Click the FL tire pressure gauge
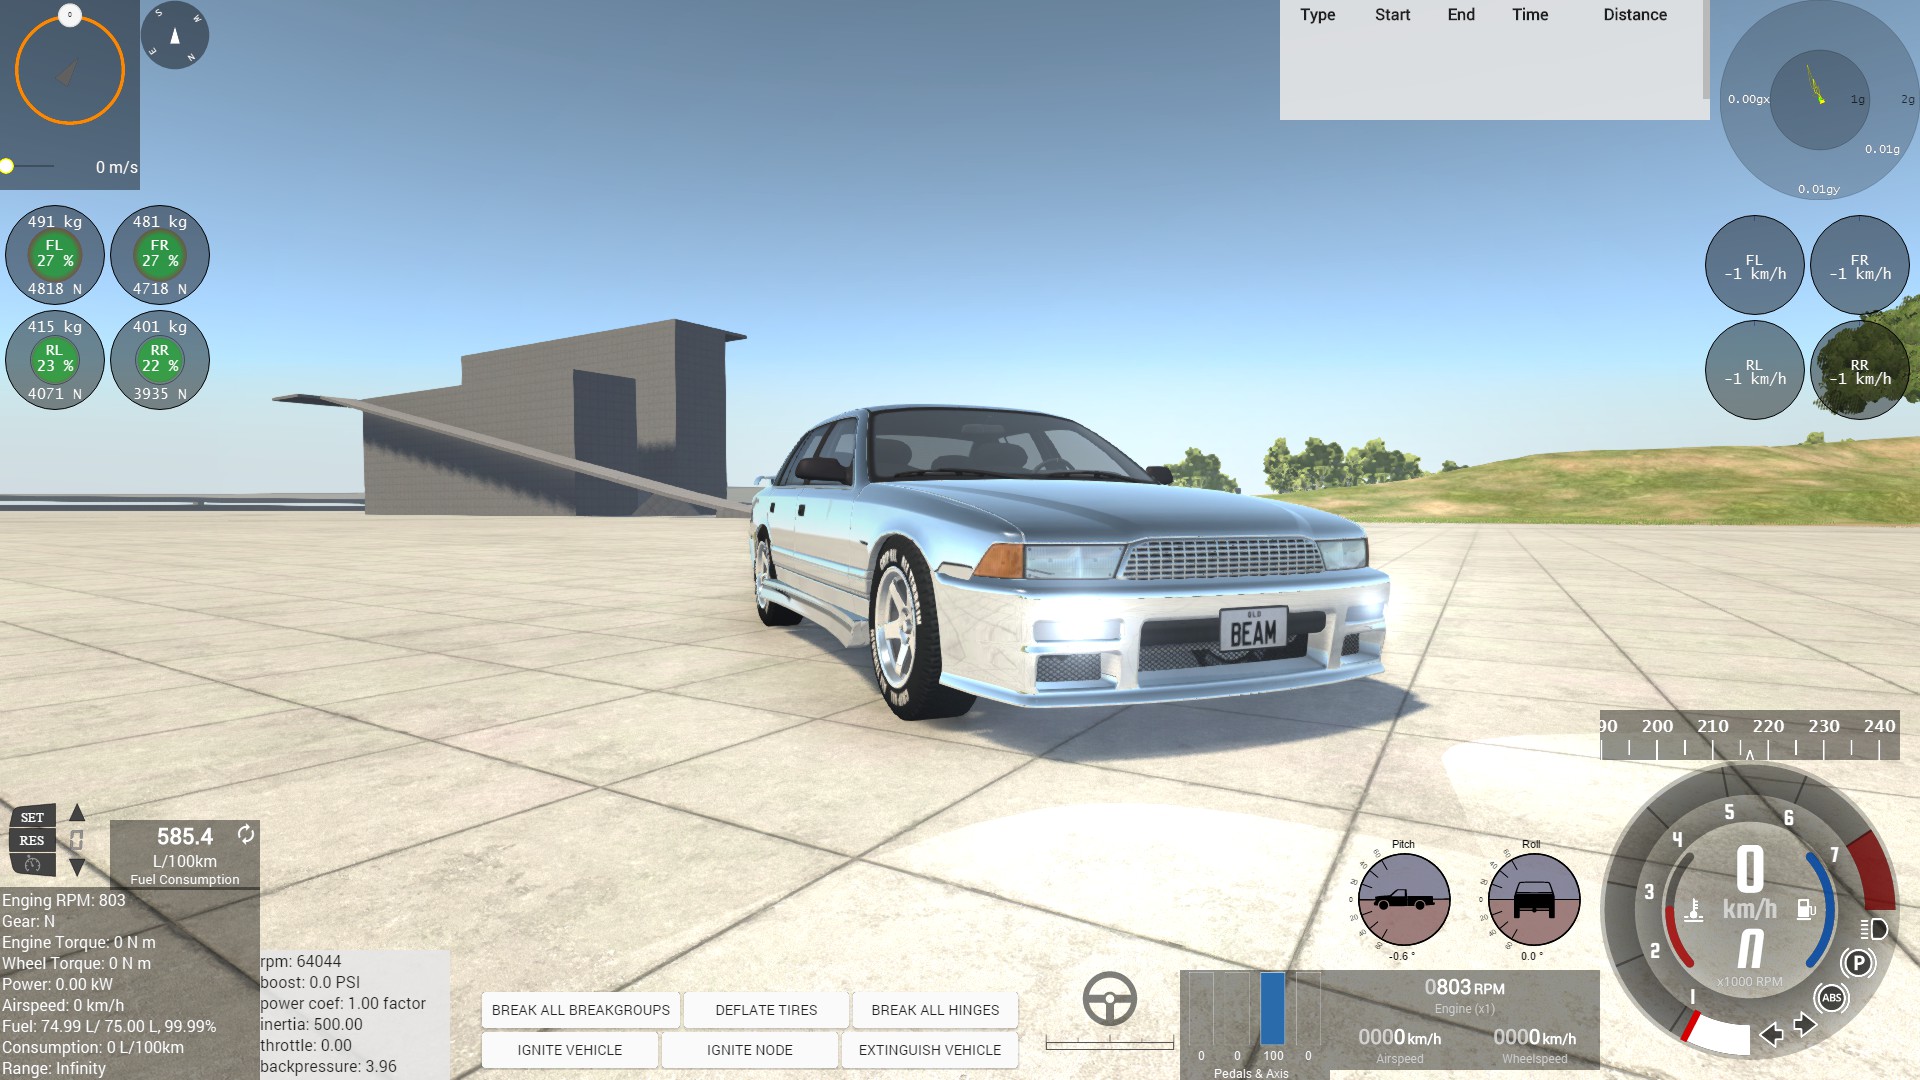The height and width of the screenshot is (1080, 1920). click(55, 254)
